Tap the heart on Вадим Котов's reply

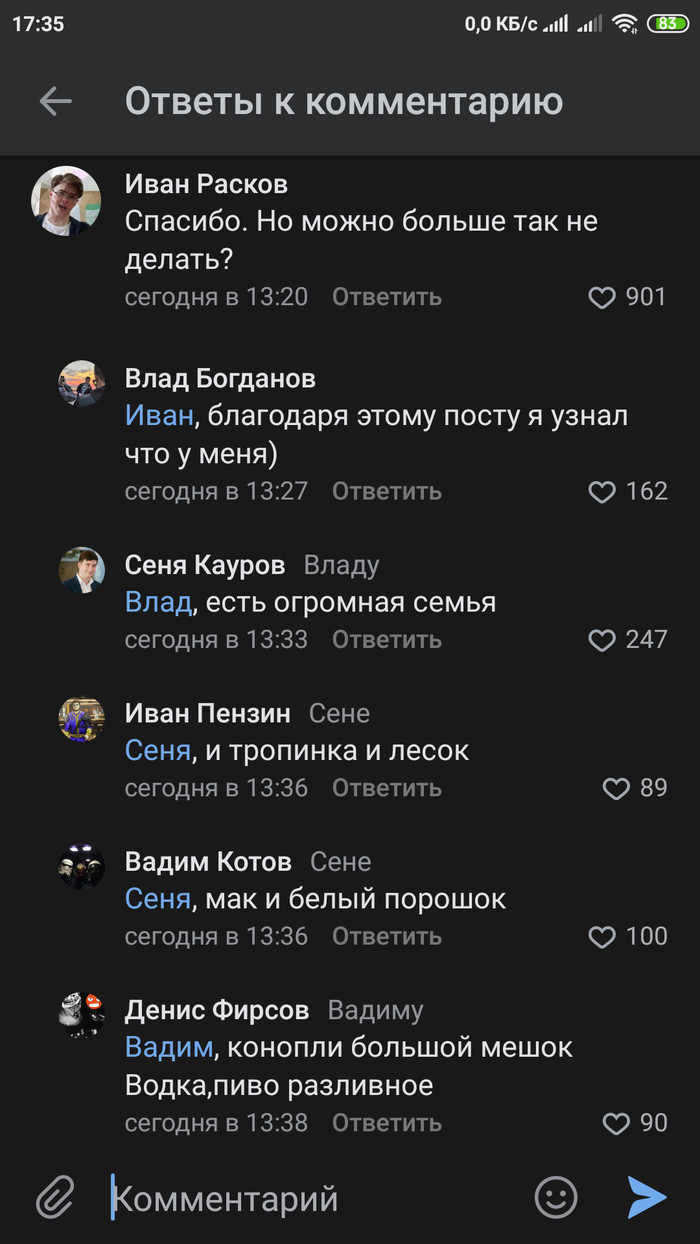601,937
